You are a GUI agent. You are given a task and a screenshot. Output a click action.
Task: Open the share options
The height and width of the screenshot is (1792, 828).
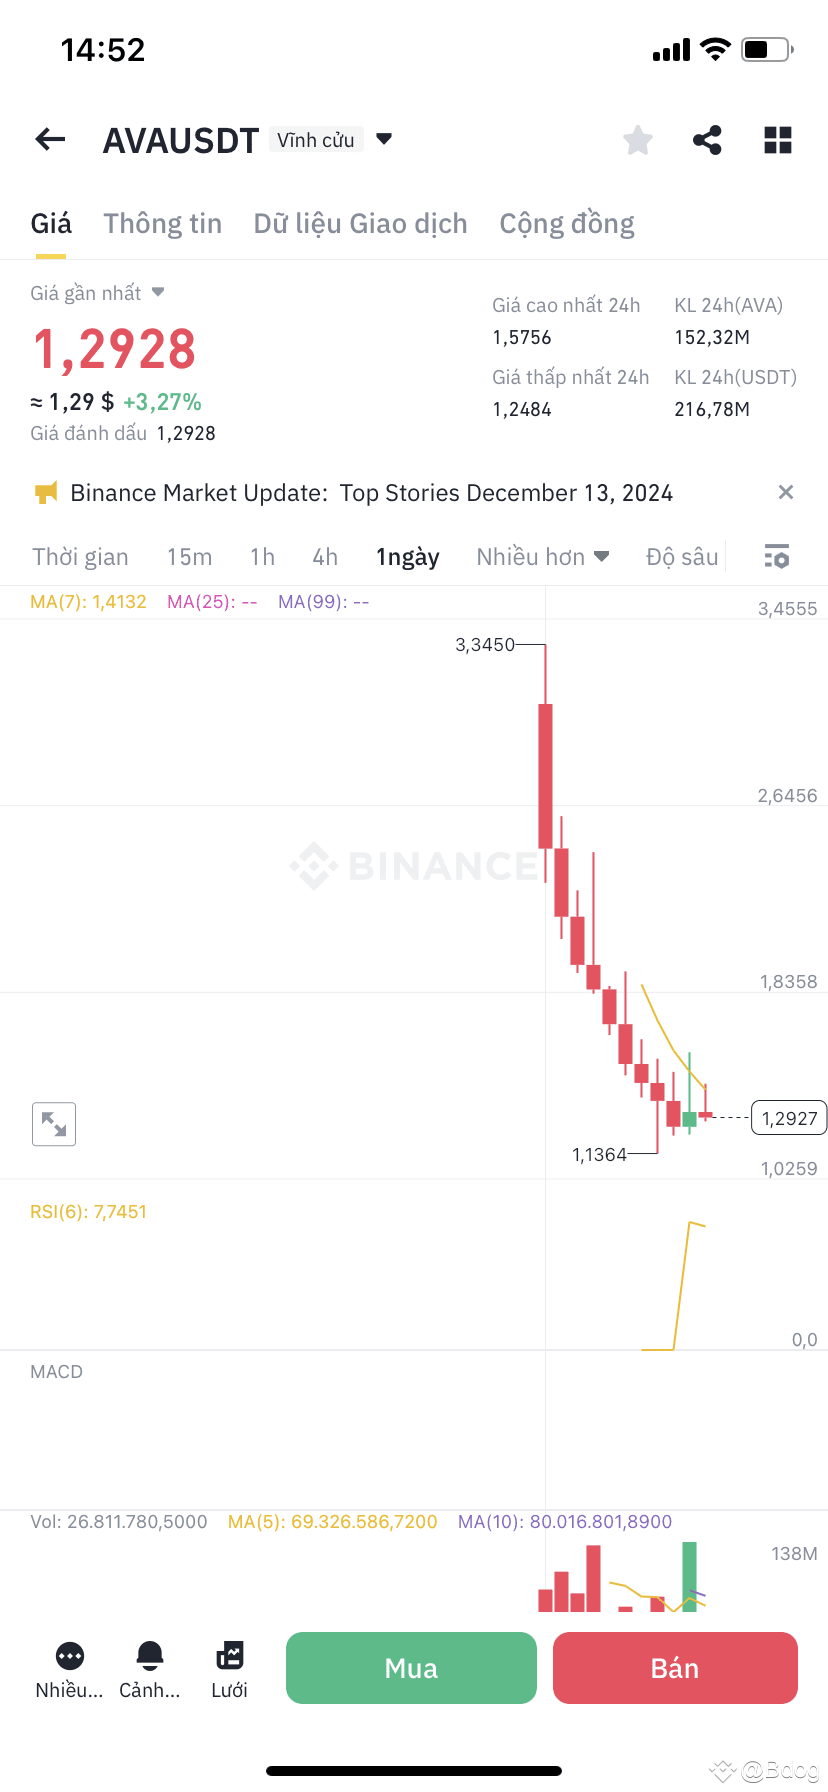pos(708,140)
